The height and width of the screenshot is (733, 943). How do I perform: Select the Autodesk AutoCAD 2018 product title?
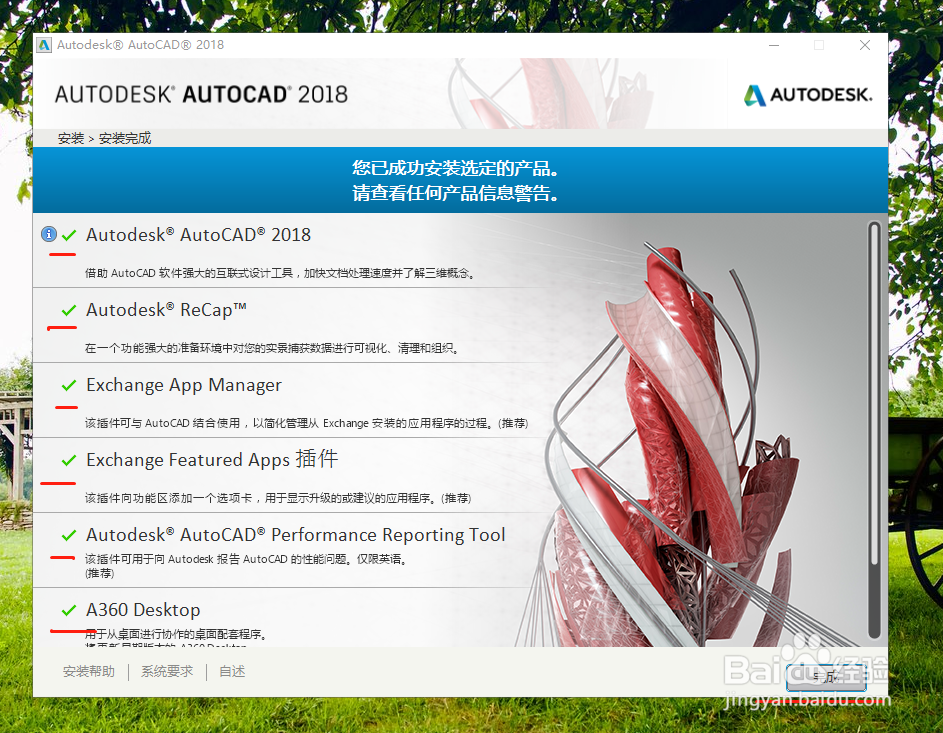point(198,235)
